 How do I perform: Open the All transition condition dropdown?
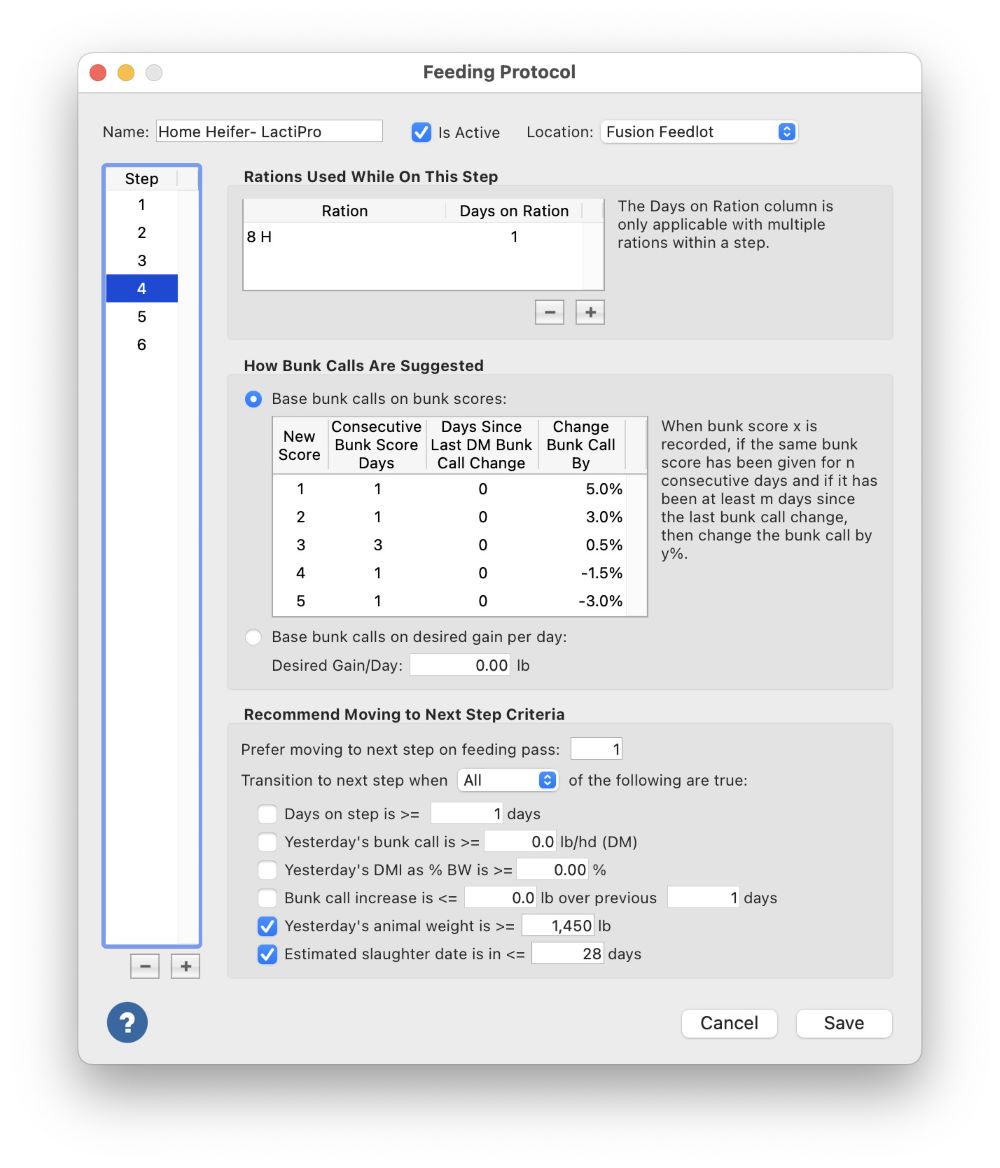point(507,780)
